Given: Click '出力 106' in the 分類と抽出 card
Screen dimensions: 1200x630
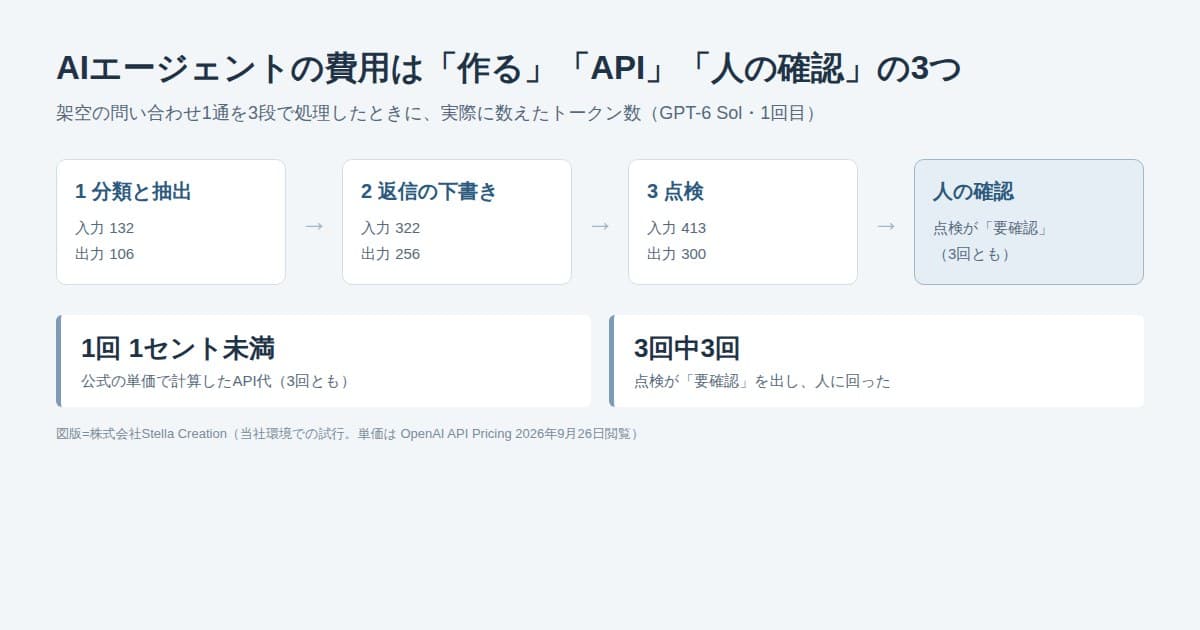Looking at the screenshot, I should point(104,254).
